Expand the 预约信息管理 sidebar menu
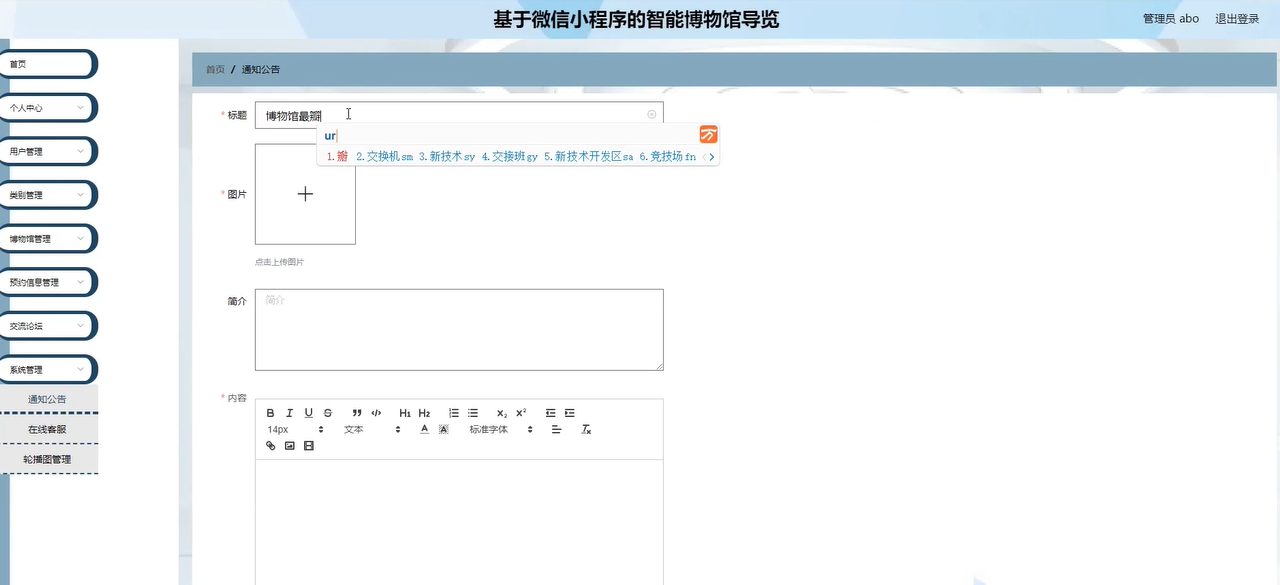Image resolution: width=1280 pixels, height=585 pixels. (48, 282)
